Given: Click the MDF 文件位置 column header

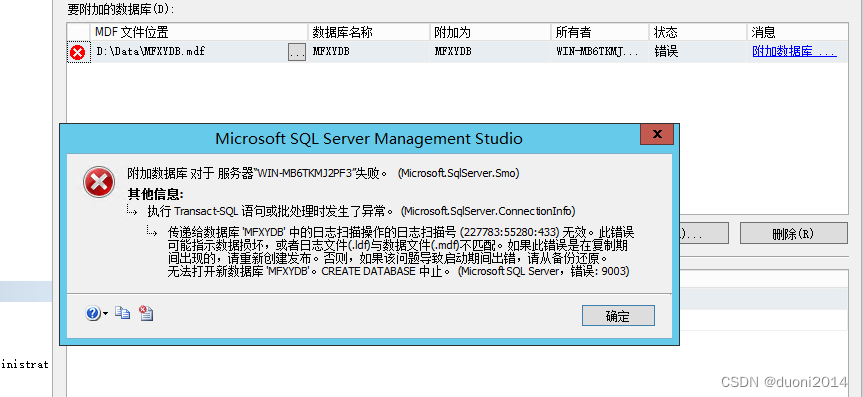Looking at the screenshot, I should pos(199,32).
